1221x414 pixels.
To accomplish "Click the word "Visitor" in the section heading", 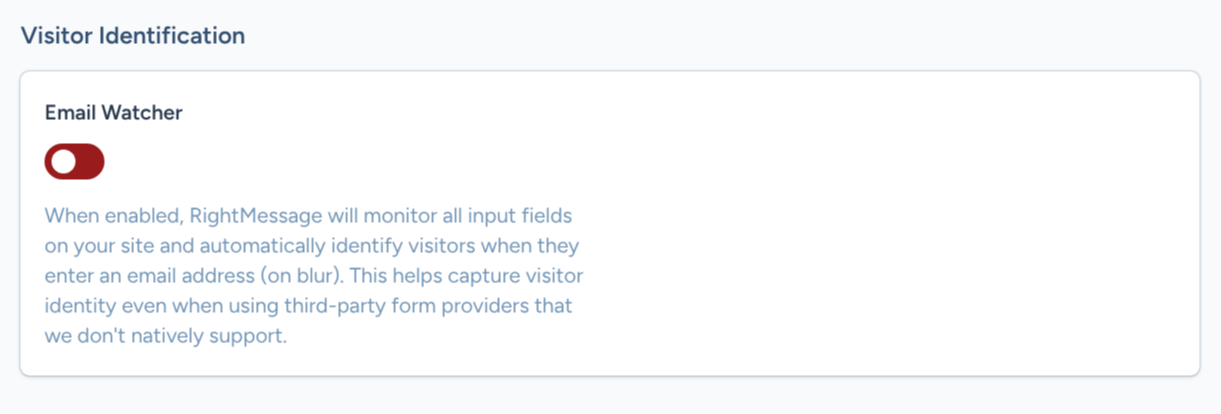I will pos(56,35).
